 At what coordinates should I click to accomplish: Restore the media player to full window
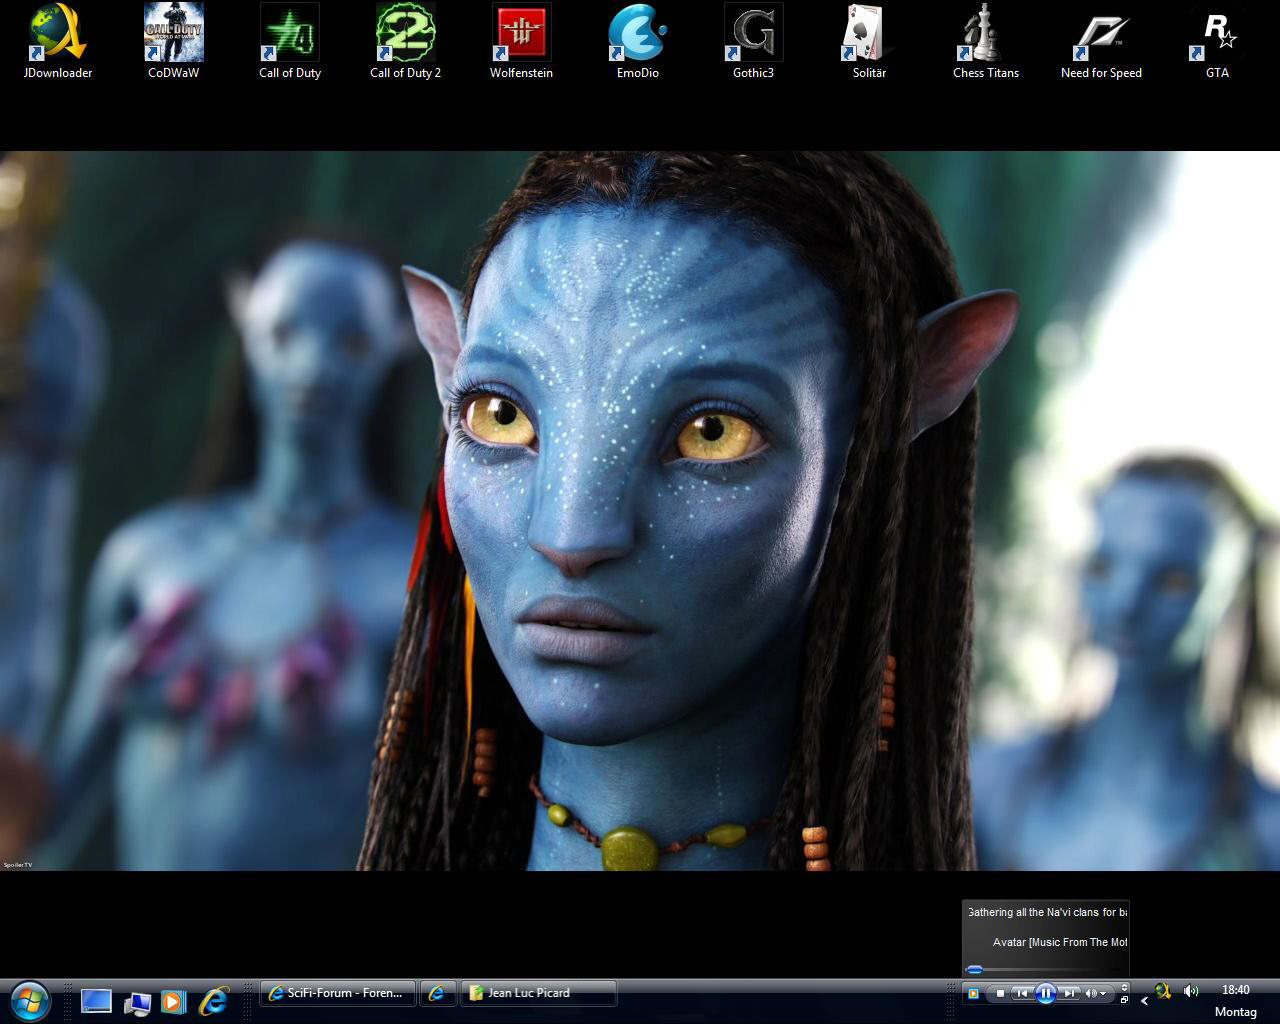[x=1124, y=999]
